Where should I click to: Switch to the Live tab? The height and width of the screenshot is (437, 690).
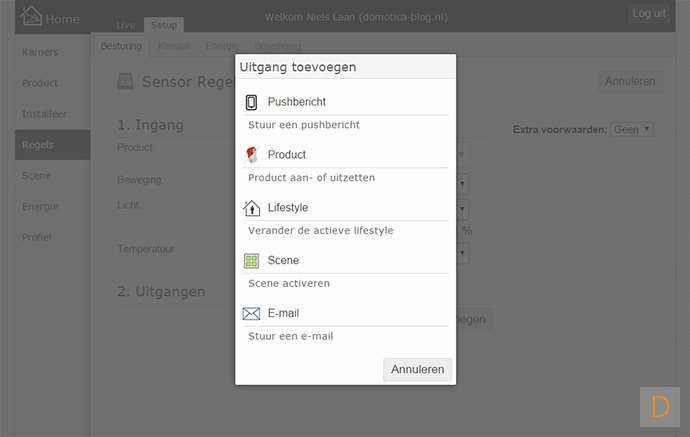125,24
